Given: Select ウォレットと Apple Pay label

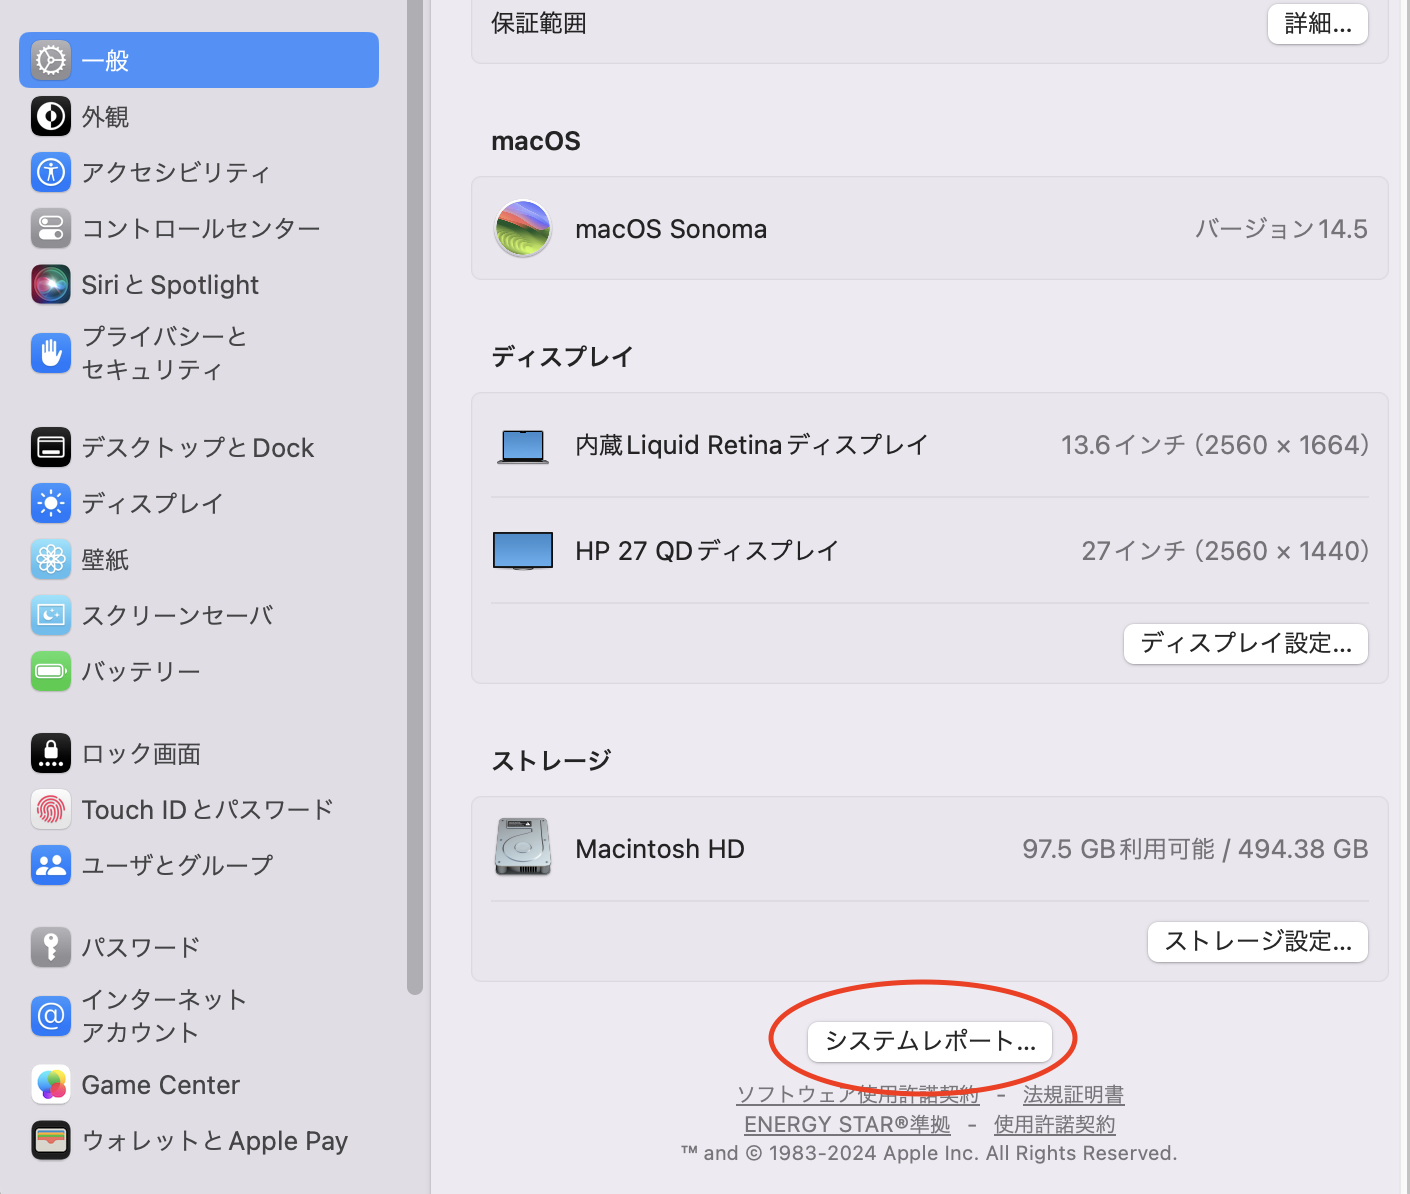Looking at the screenshot, I should (x=215, y=1140).
